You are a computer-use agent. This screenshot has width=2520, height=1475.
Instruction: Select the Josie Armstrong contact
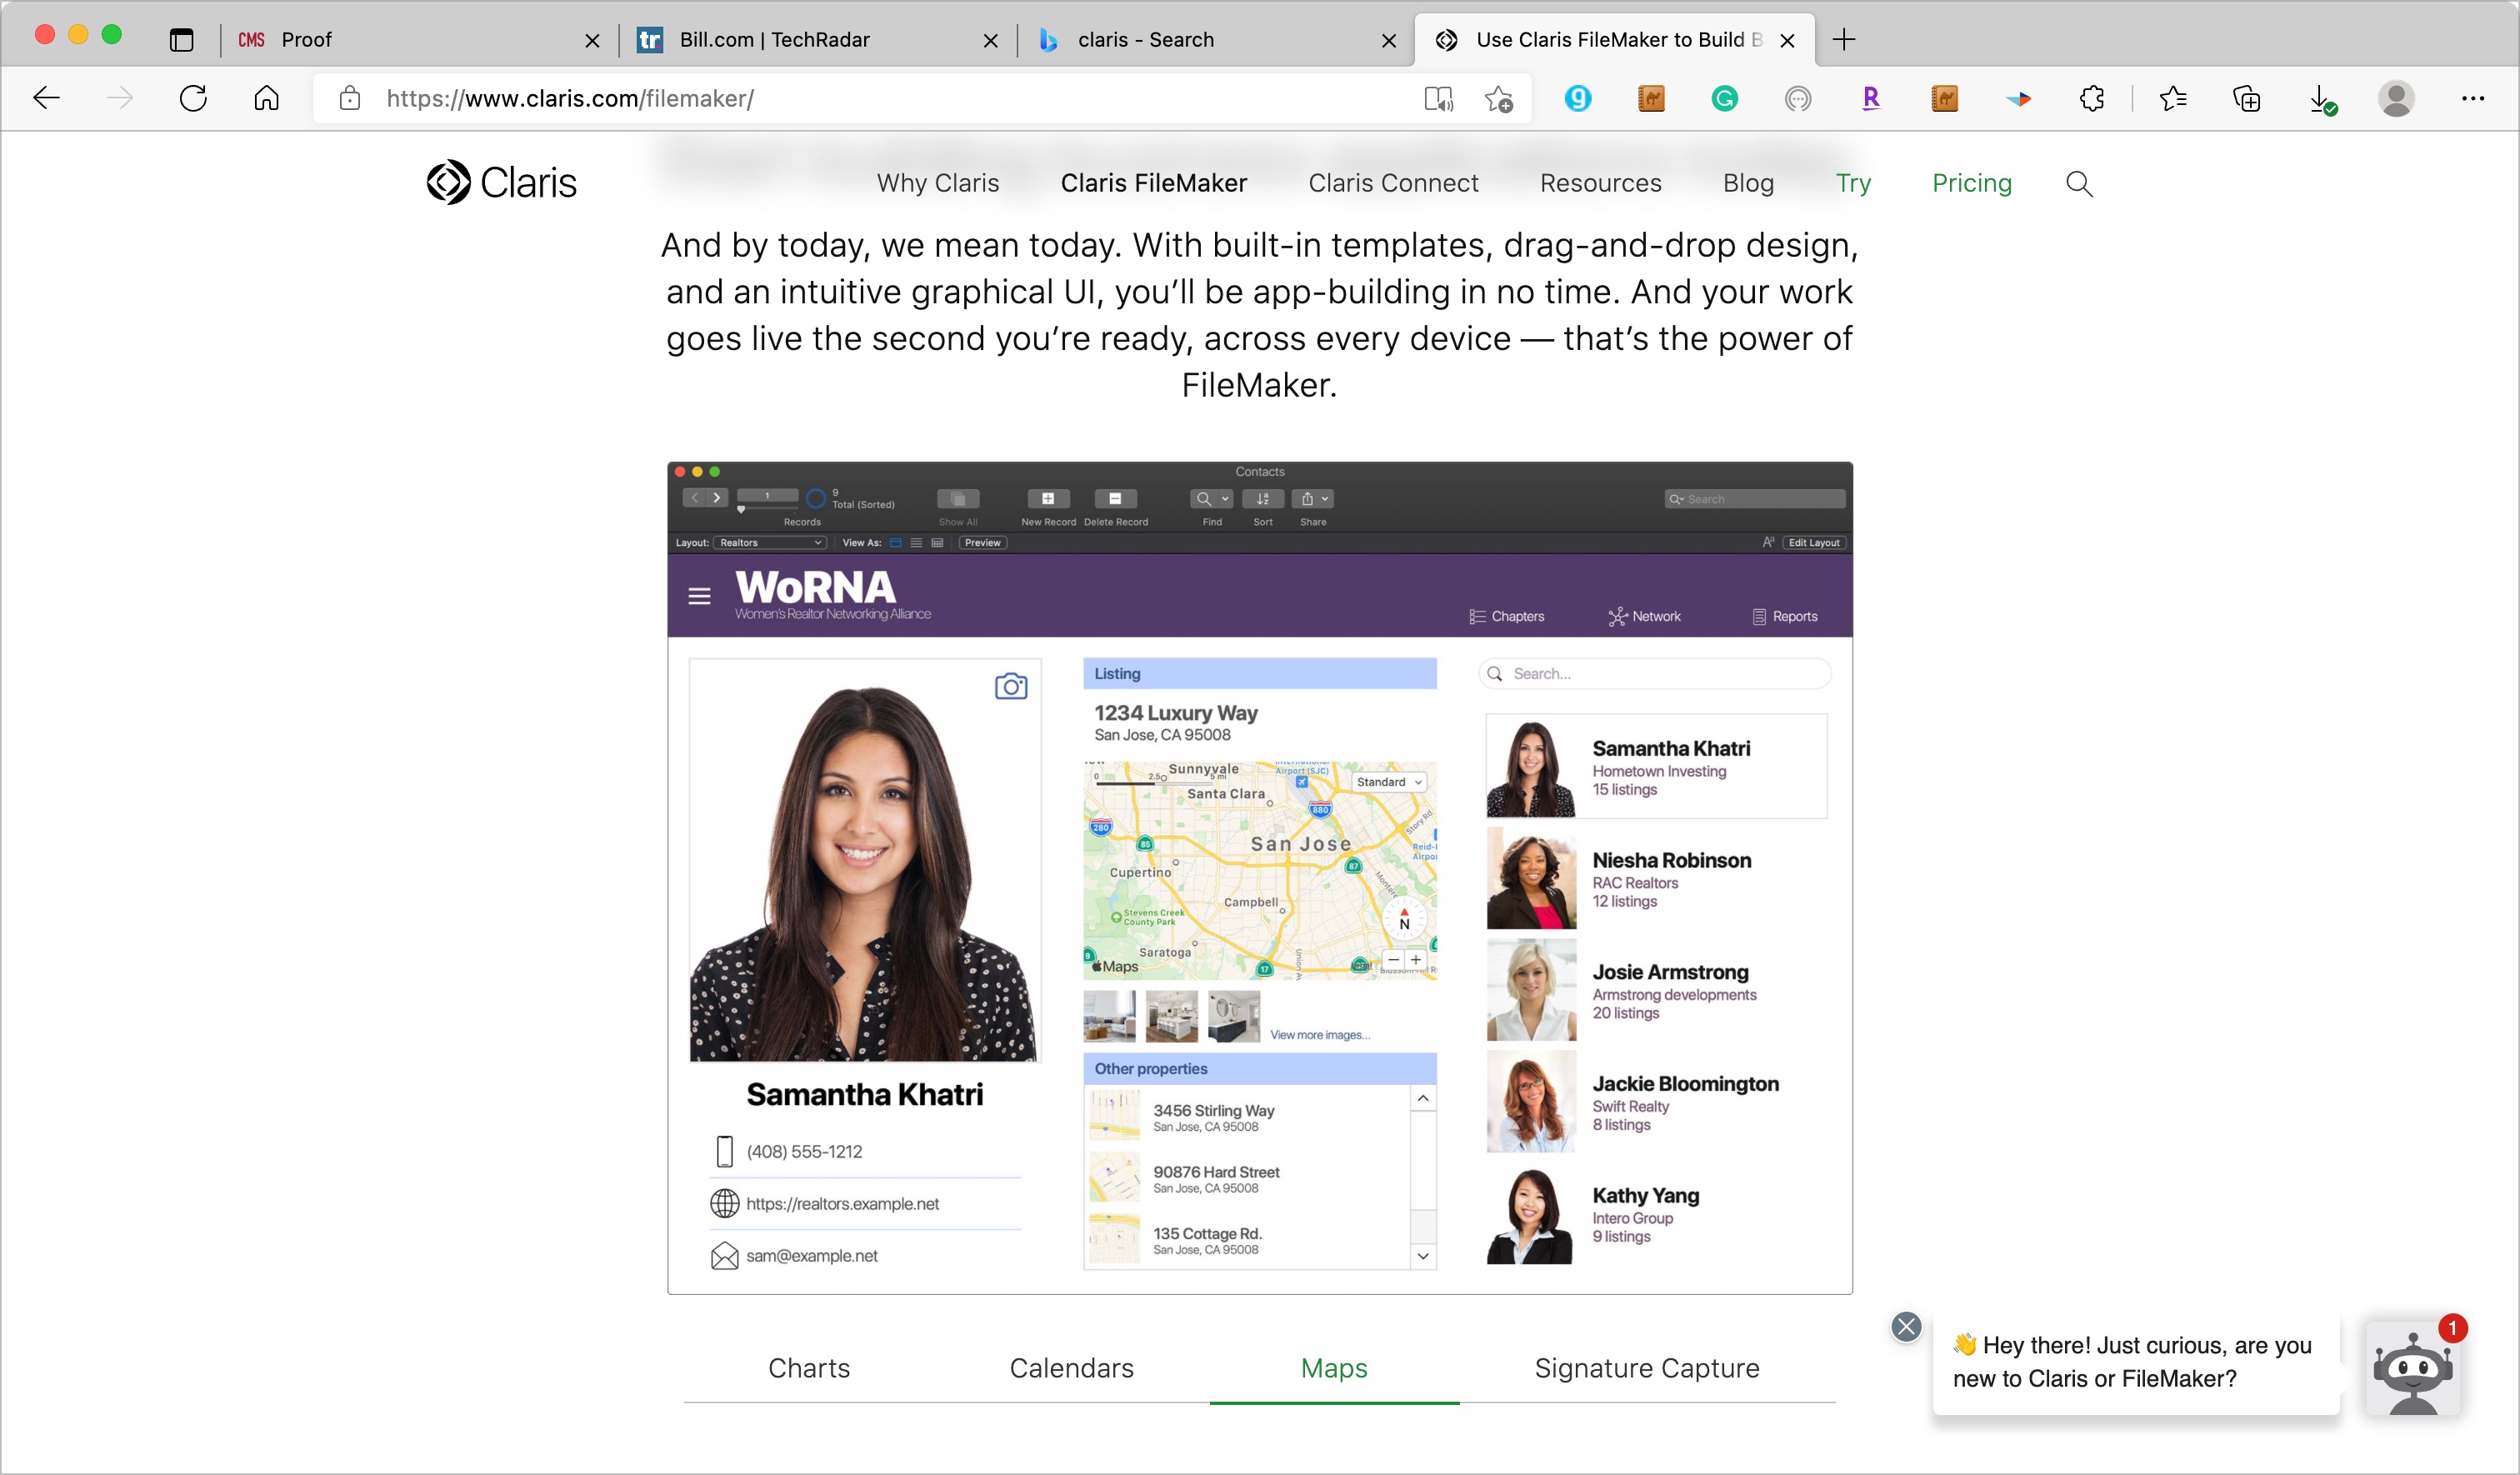click(x=1656, y=990)
